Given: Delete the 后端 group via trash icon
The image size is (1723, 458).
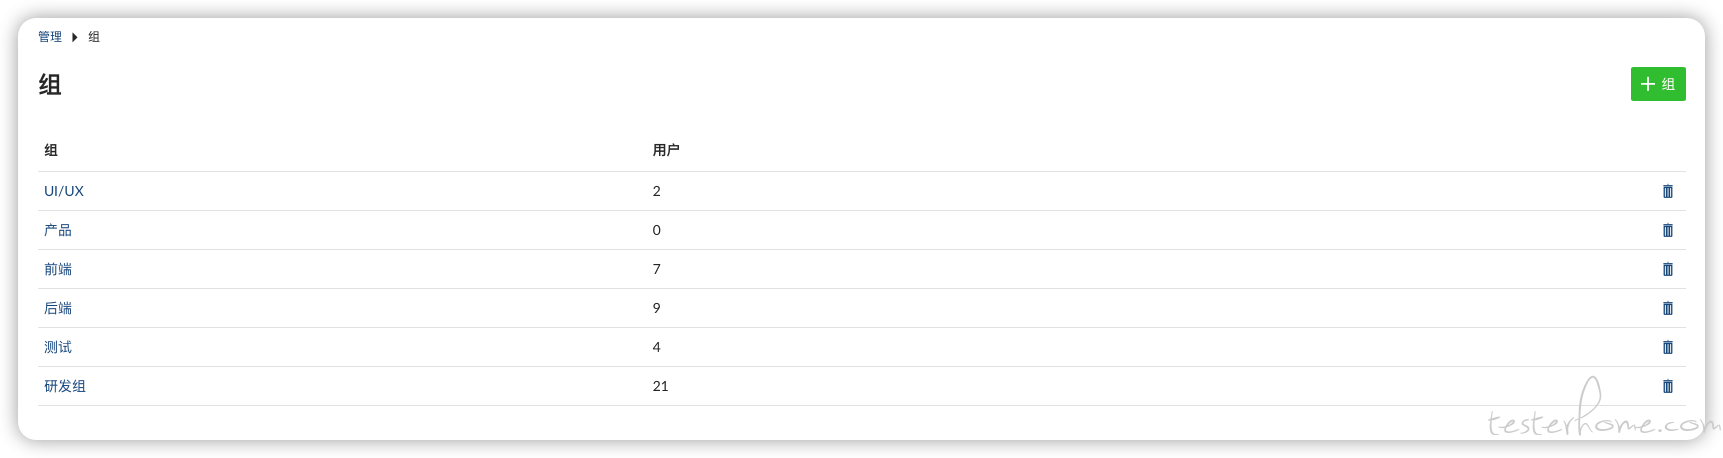Looking at the screenshot, I should (x=1667, y=308).
